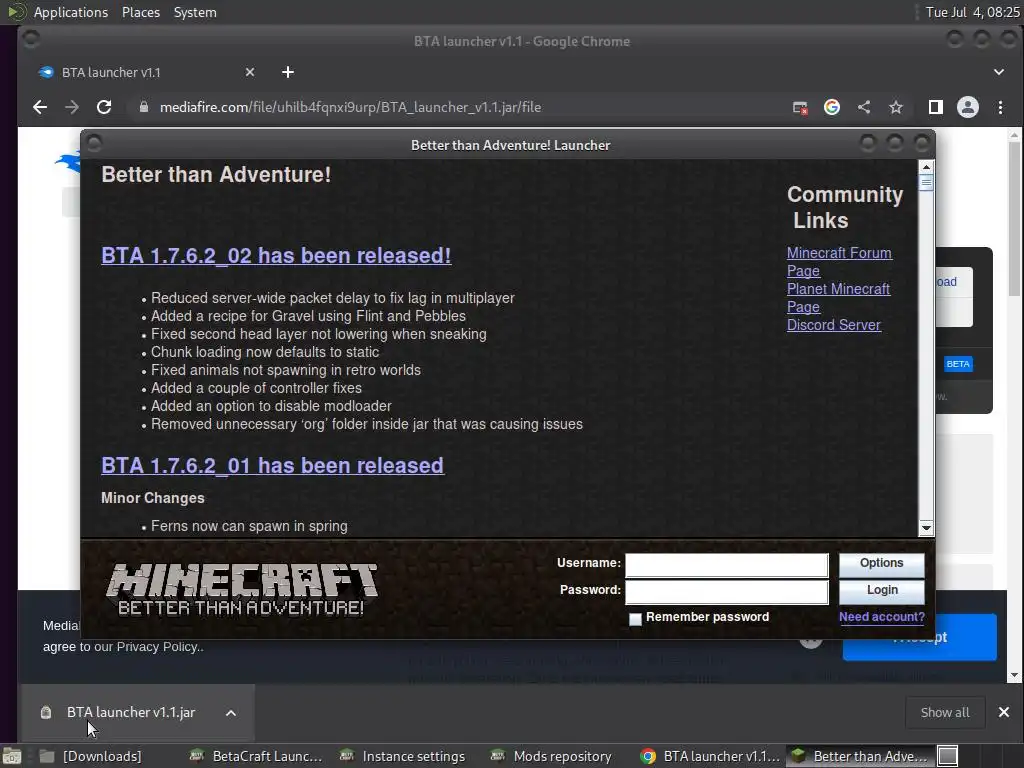Share this page via share icon

(864, 107)
